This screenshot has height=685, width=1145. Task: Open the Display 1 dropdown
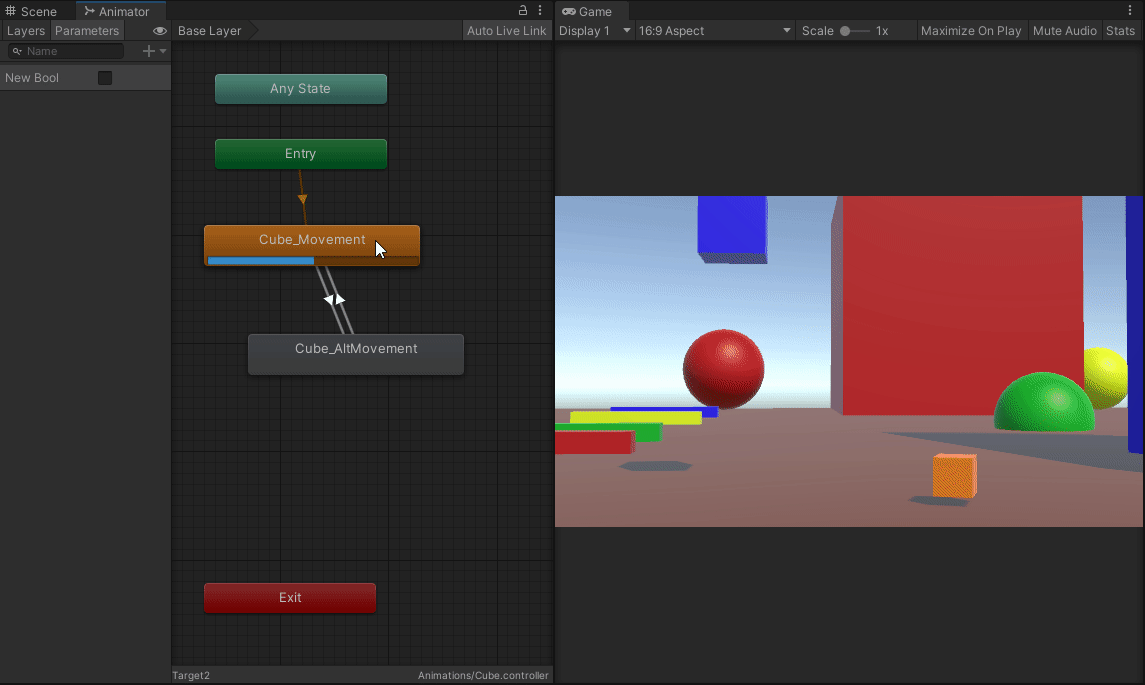coord(593,30)
